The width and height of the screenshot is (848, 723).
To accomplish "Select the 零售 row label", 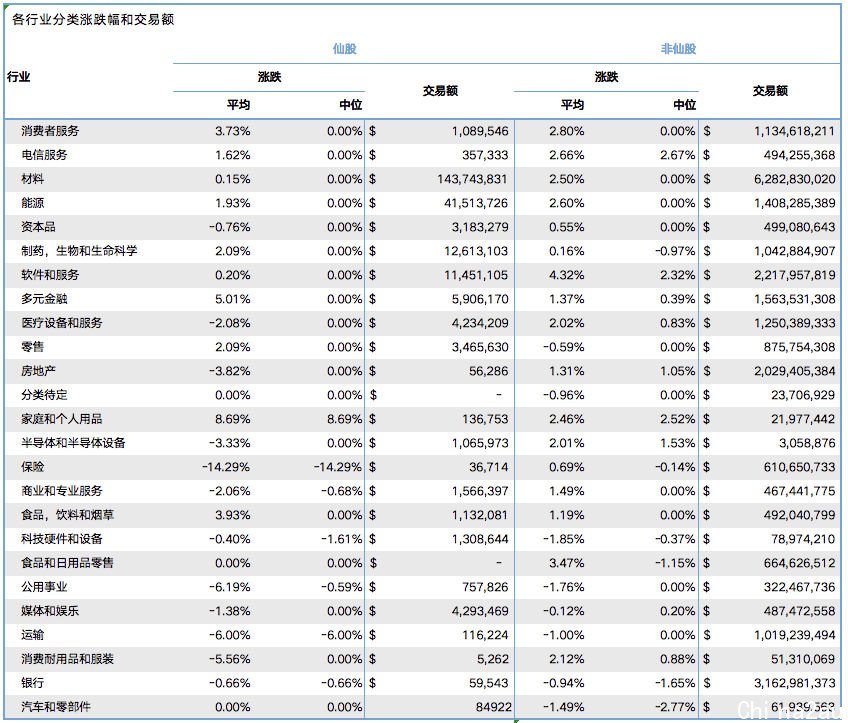I will (32, 347).
